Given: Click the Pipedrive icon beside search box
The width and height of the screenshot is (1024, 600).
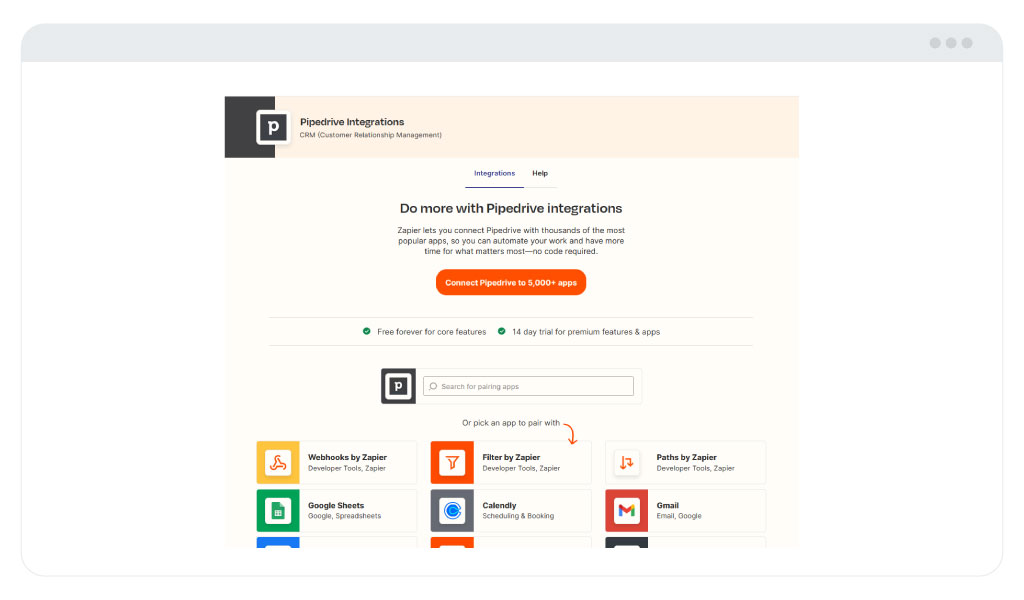Looking at the screenshot, I should pos(398,386).
